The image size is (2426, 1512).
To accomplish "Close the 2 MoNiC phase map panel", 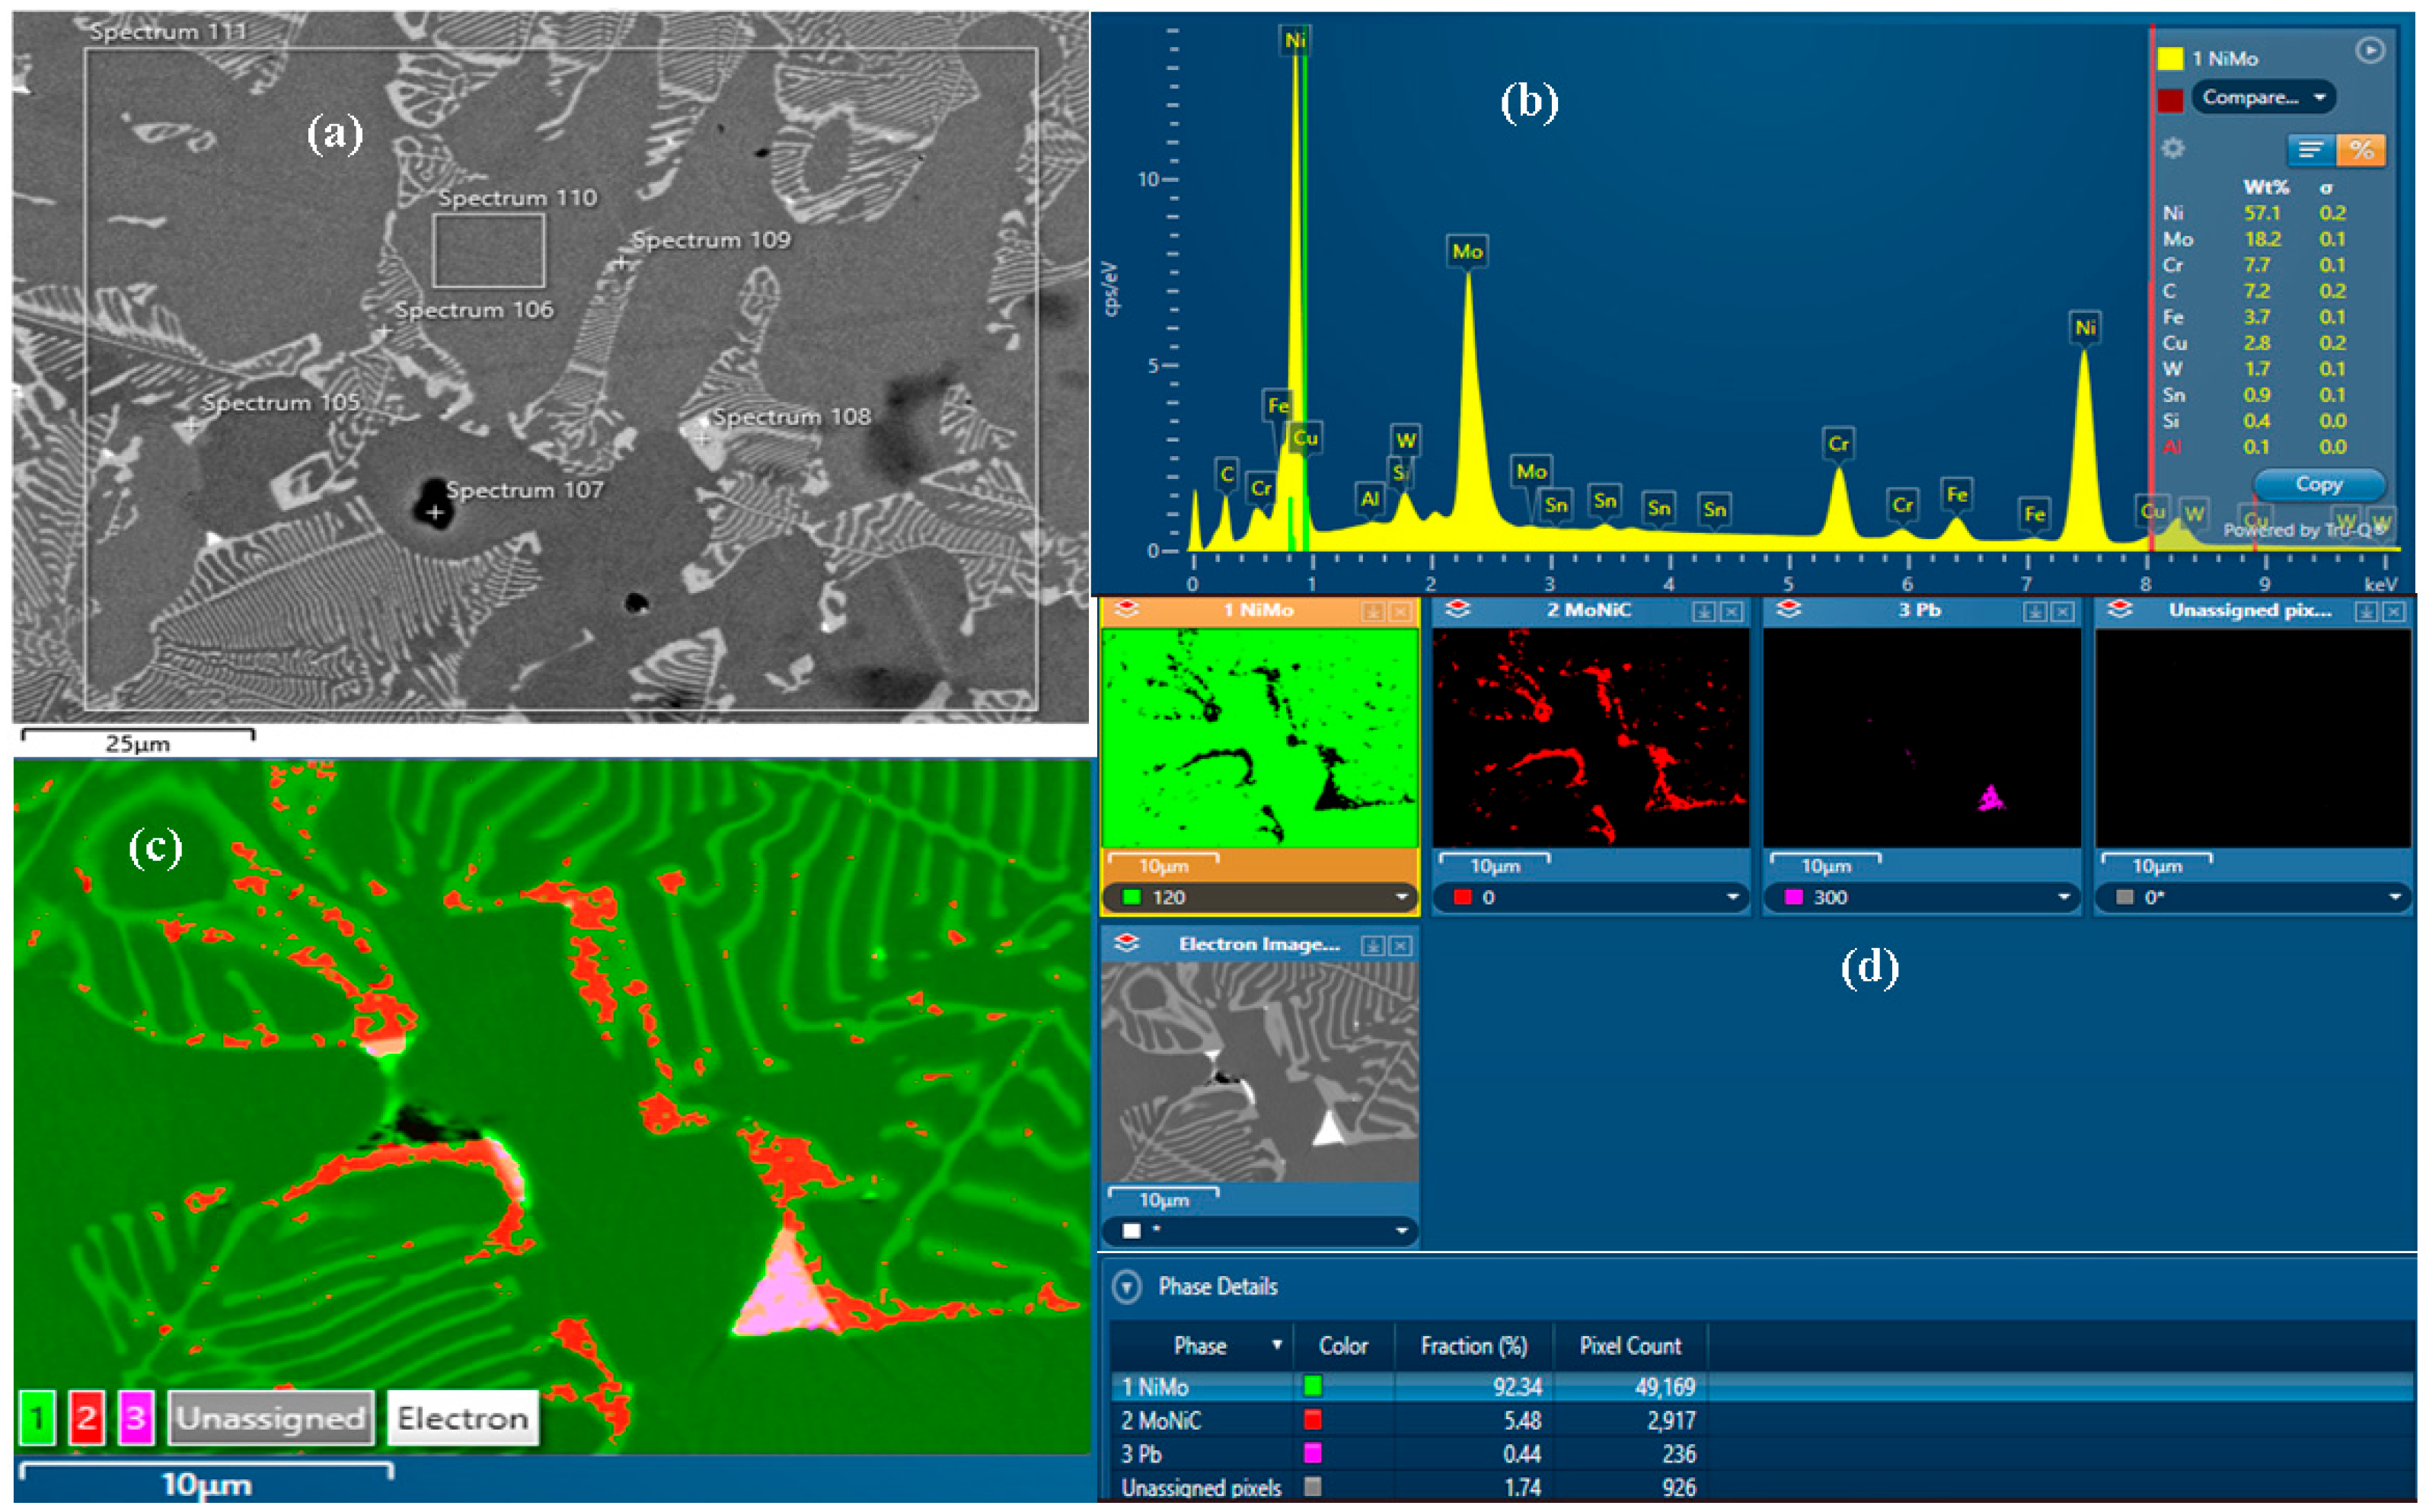I will 1732,611.
